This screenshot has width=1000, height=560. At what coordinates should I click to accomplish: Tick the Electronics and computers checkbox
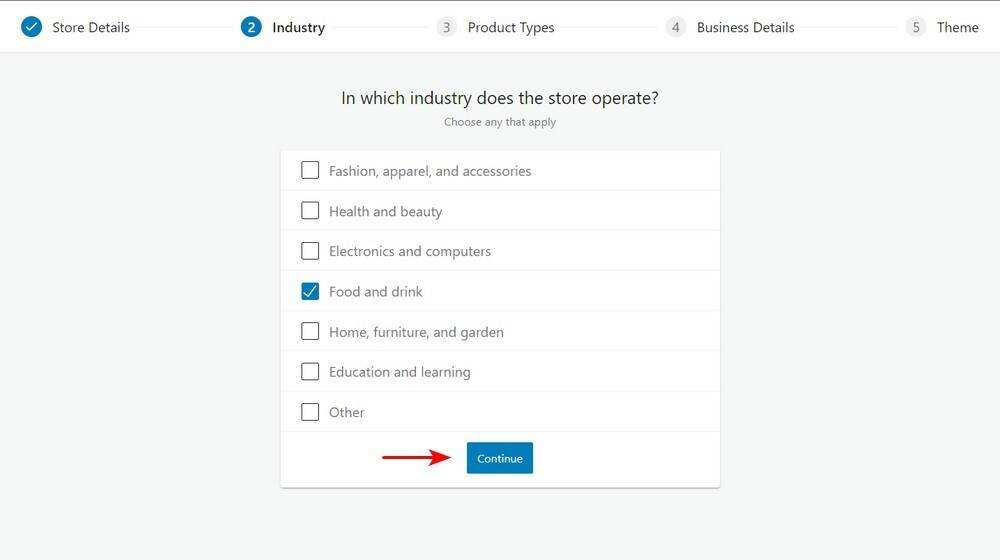click(310, 251)
